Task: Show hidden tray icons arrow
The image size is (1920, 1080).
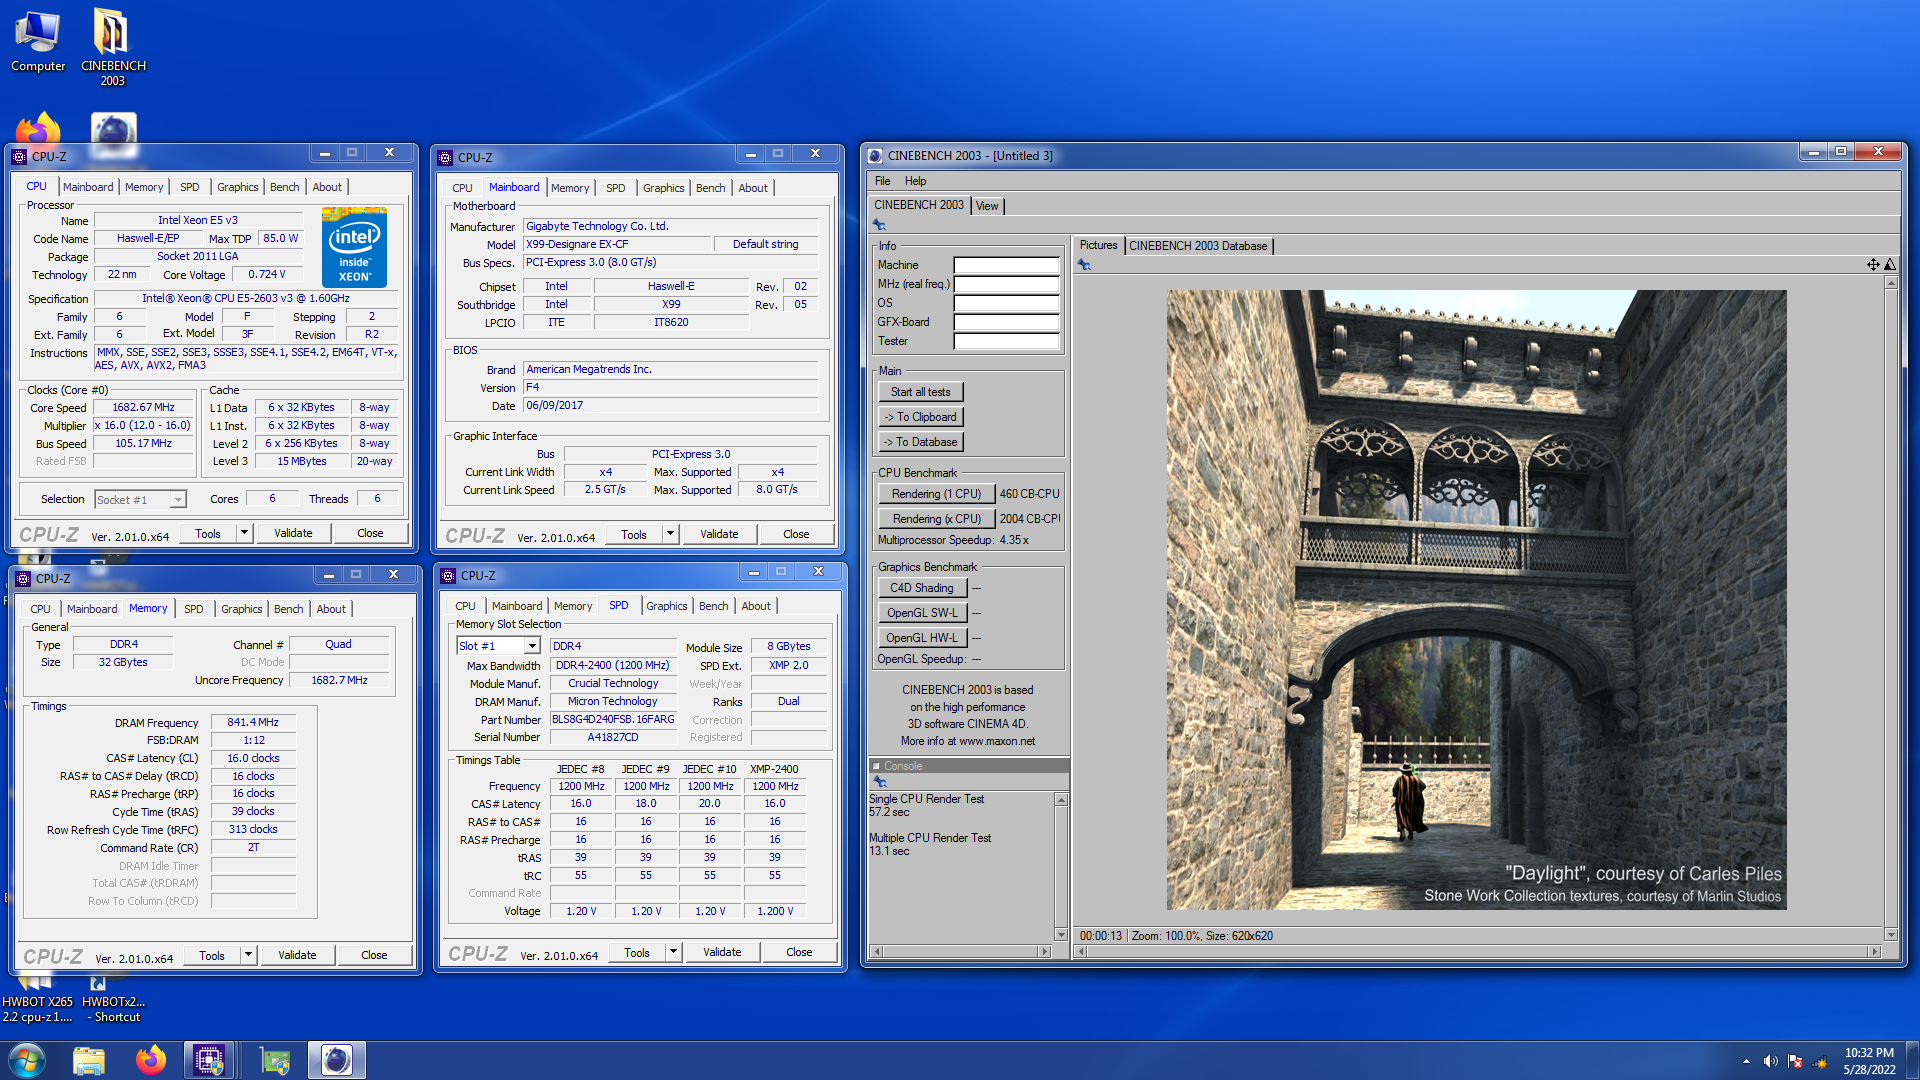Action: 1746,1061
